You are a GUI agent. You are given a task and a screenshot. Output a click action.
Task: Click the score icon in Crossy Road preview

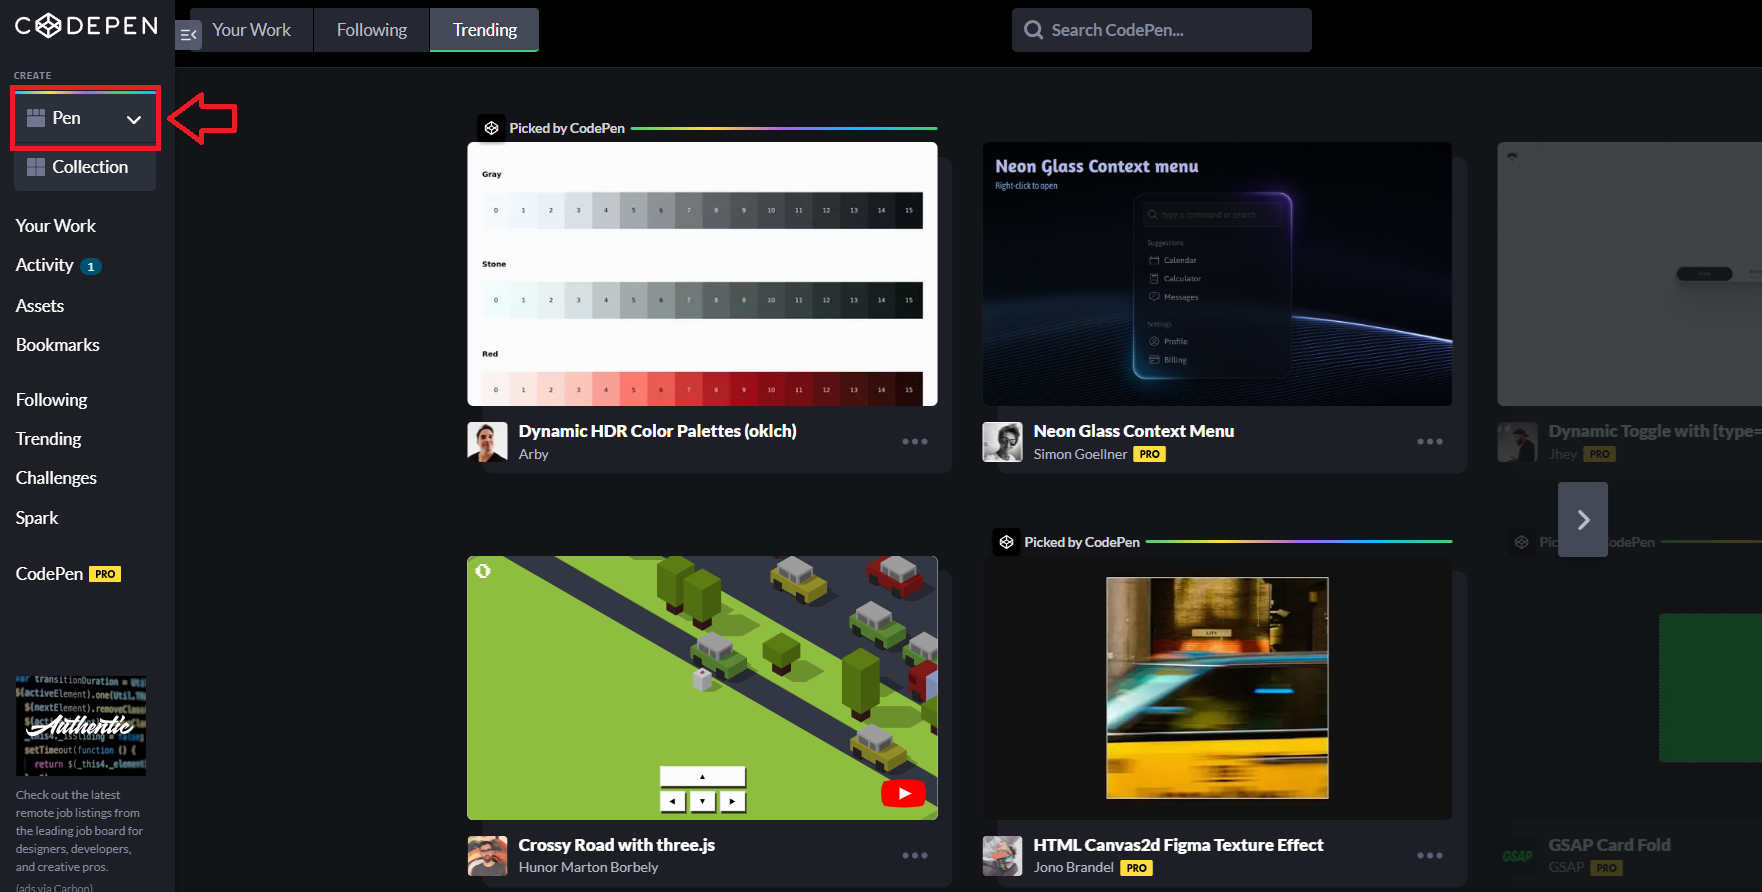click(483, 571)
